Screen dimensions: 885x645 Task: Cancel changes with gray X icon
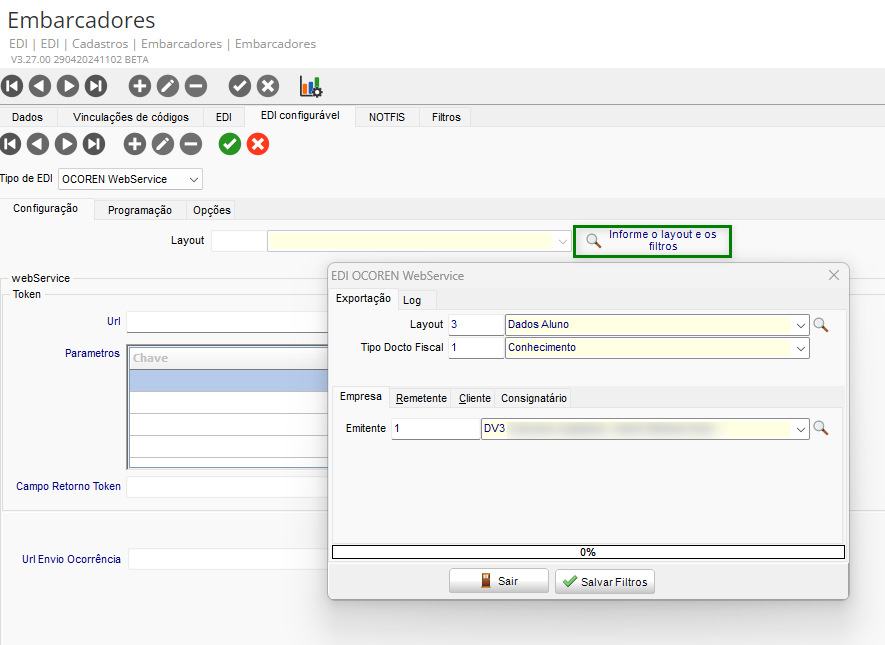[x=268, y=86]
